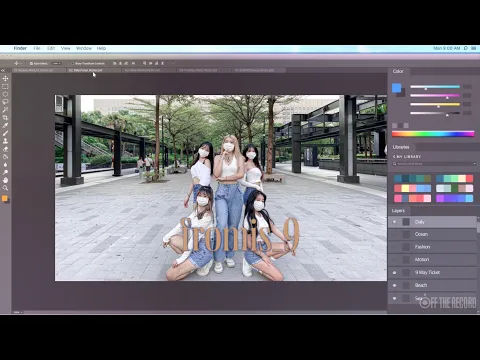
Task: Open the Auto-Select layer dropdown
Action: coord(57,63)
